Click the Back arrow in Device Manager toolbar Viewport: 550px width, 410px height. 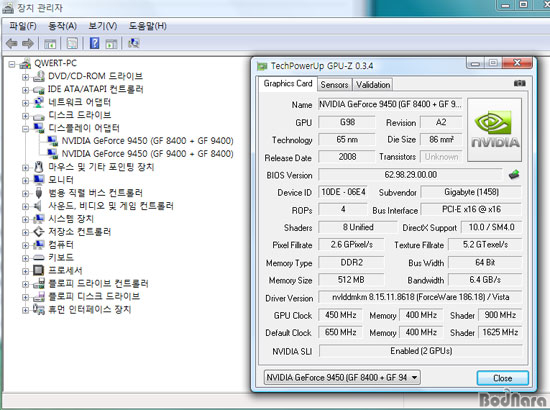coord(12,43)
